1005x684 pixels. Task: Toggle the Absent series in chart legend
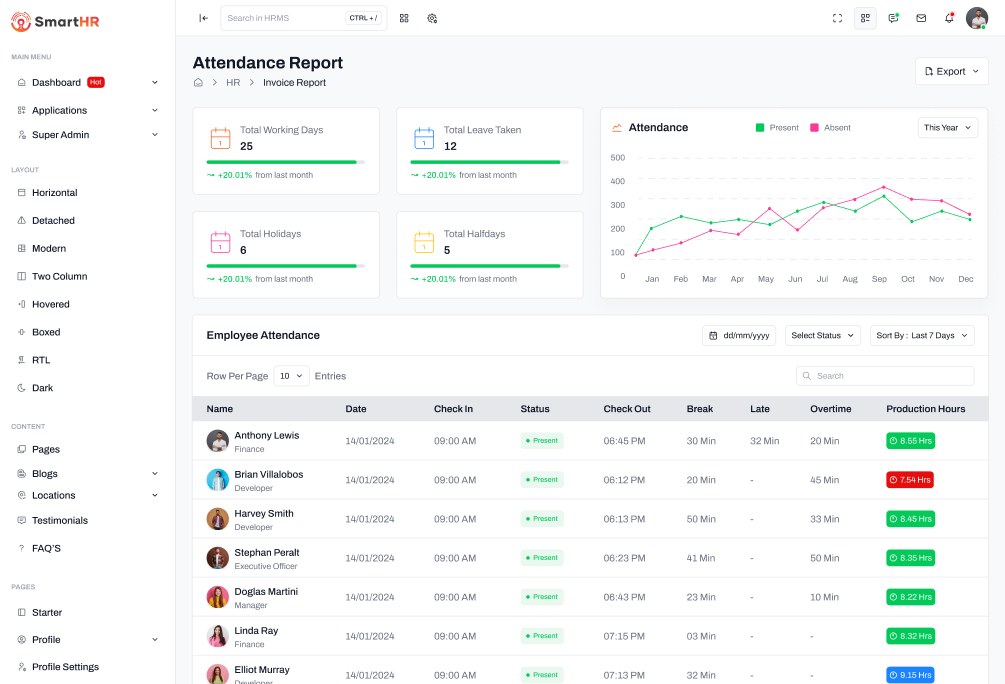click(x=830, y=128)
